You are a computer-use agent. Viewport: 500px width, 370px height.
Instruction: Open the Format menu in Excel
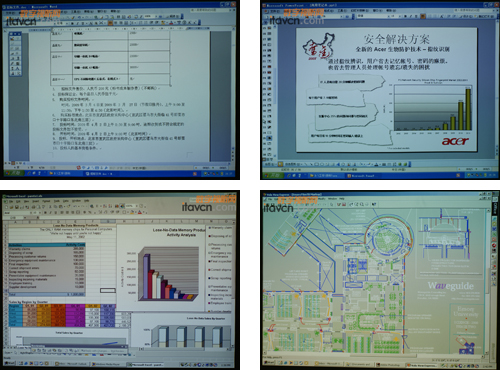pos(46,201)
